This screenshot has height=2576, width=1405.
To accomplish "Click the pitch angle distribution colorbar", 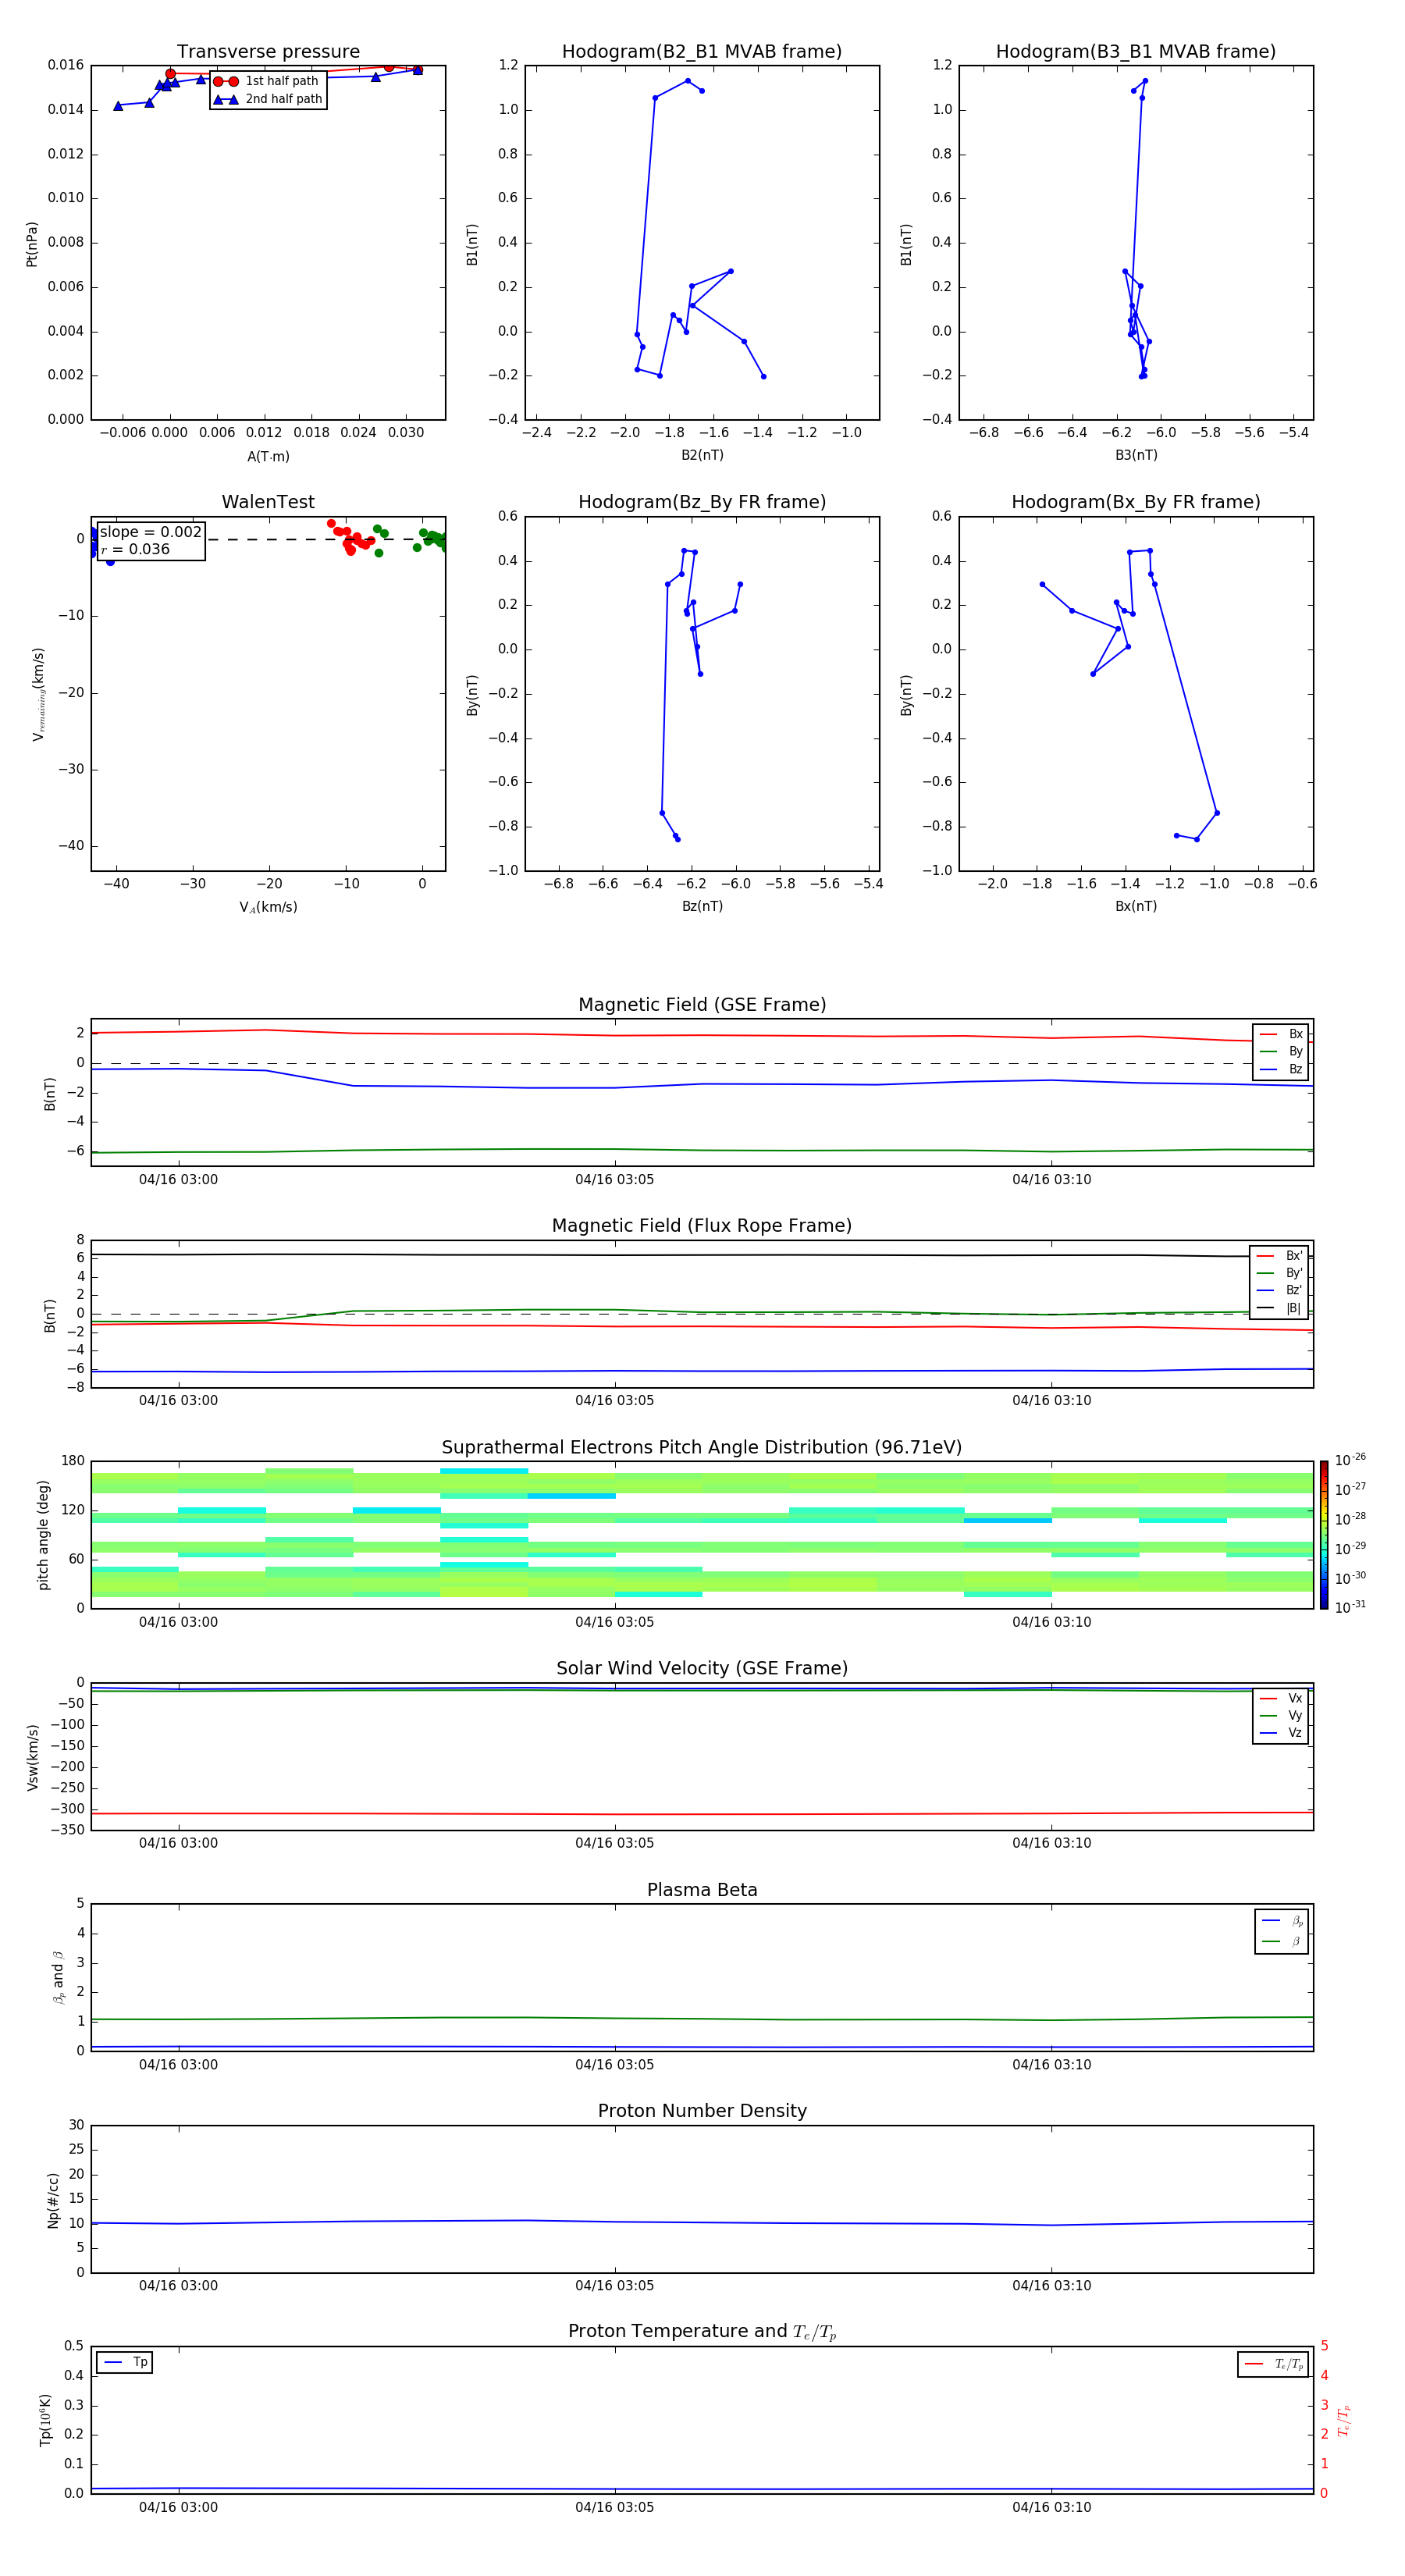I will point(1323,1536).
